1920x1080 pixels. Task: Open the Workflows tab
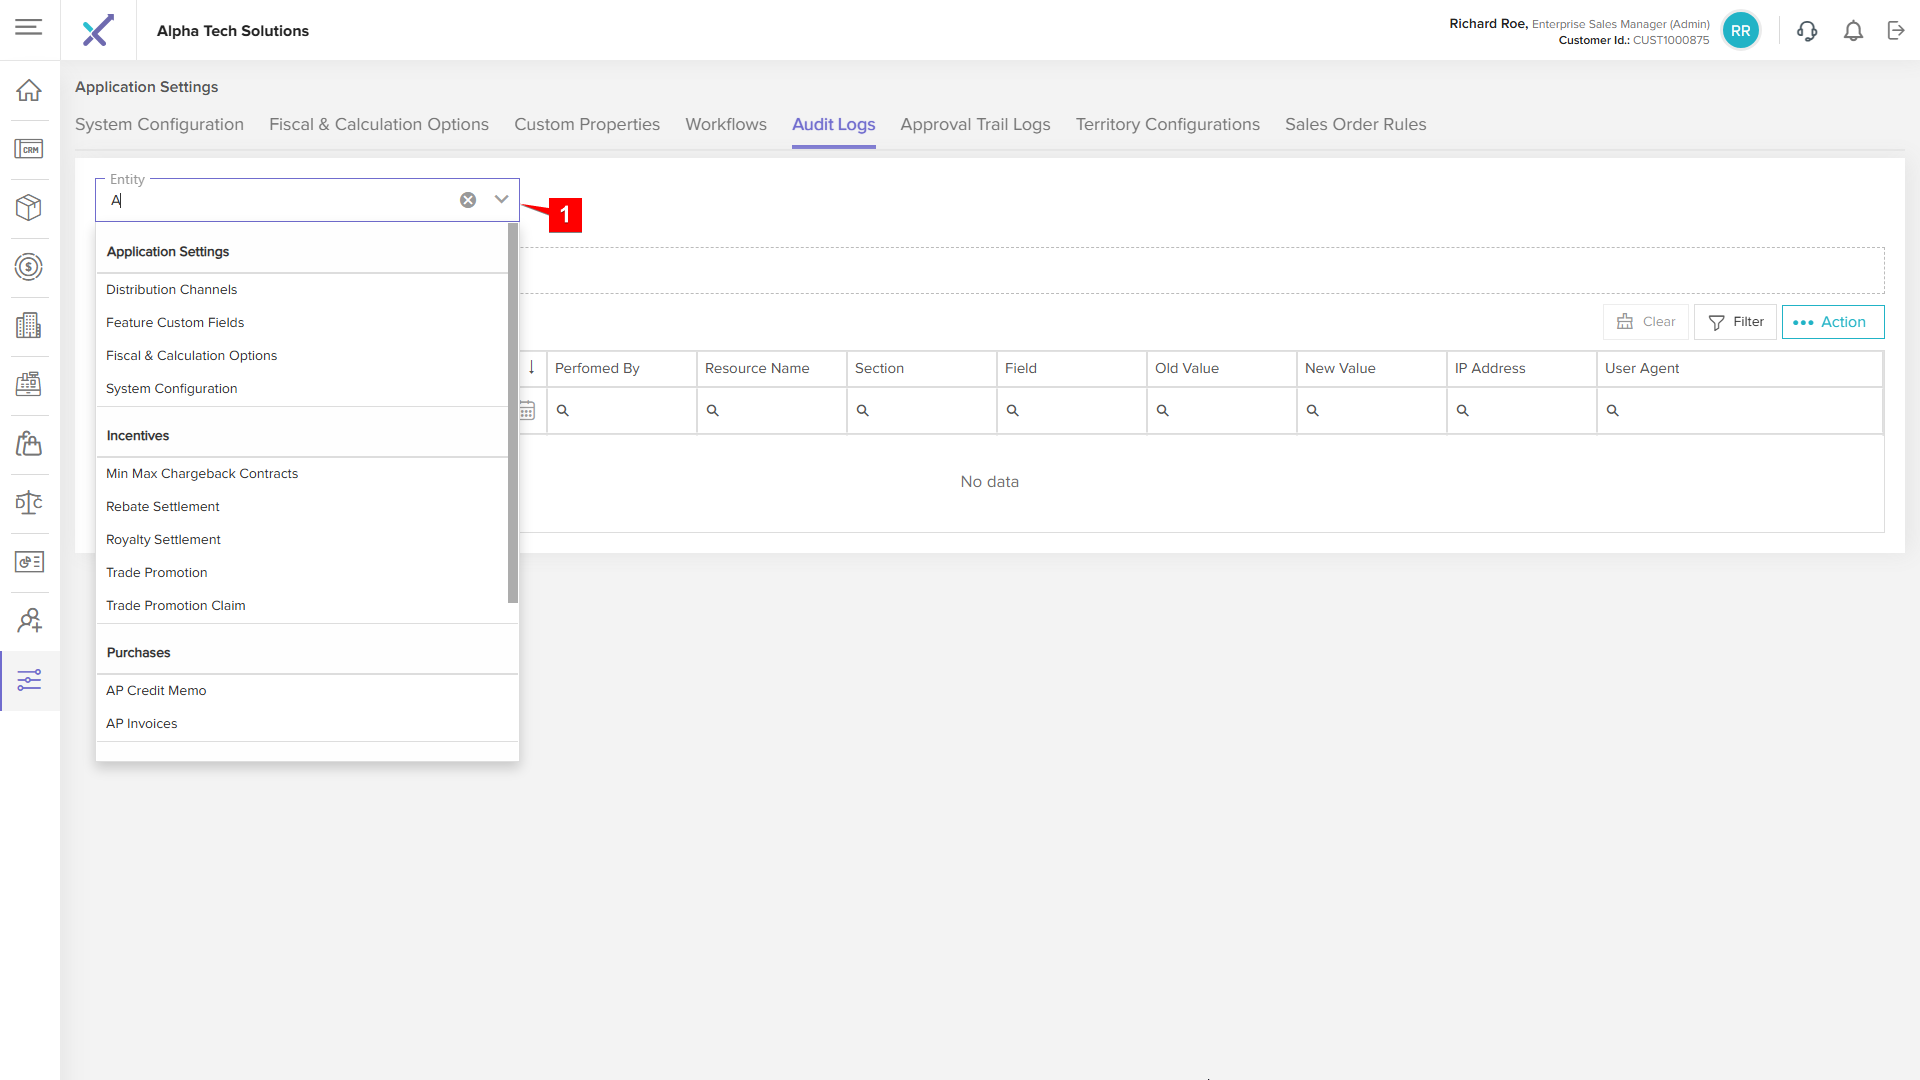[x=726, y=124]
